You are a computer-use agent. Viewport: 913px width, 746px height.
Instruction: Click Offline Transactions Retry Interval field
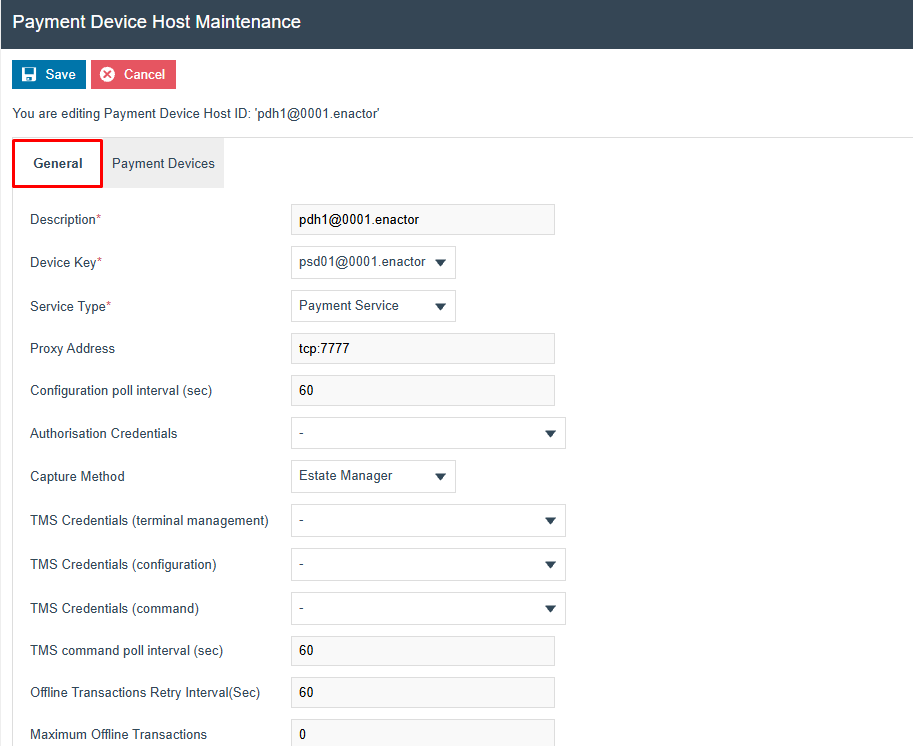coord(423,692)
